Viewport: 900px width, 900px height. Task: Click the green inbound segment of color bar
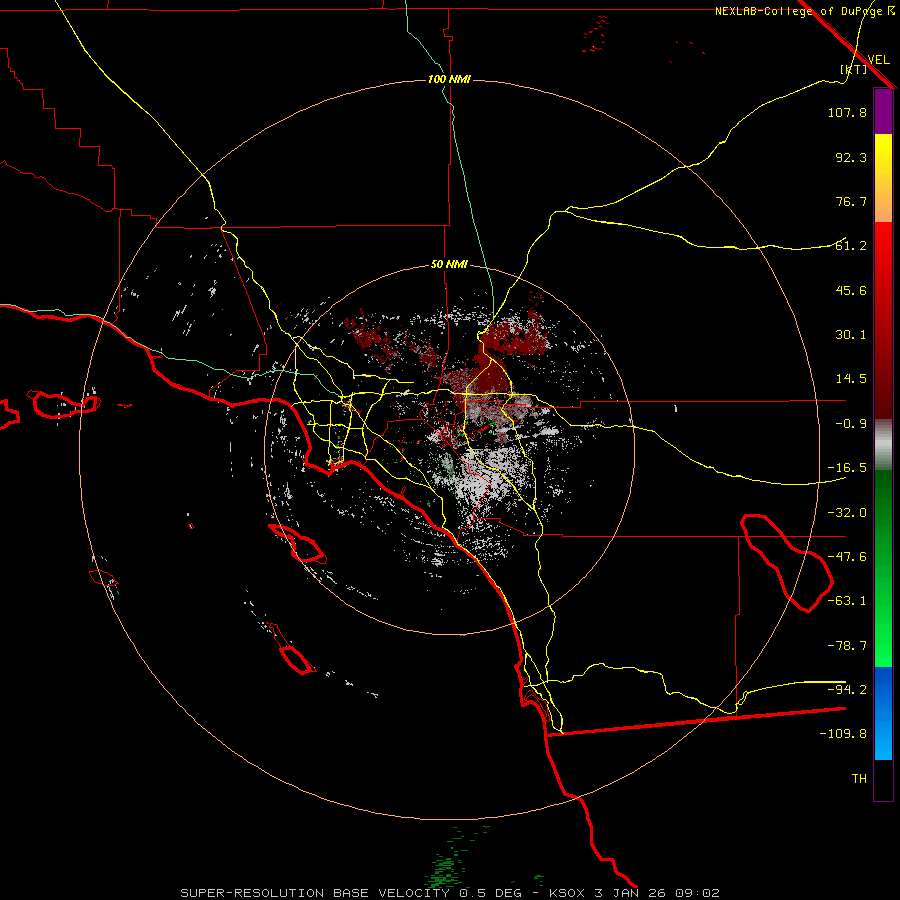coord(883,568)
